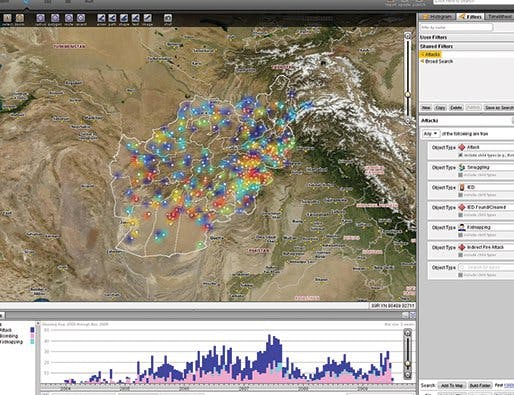The height and width of the screenshot is (395, 514).
Task: Click the Delete filter button
Action: point(456,108)
